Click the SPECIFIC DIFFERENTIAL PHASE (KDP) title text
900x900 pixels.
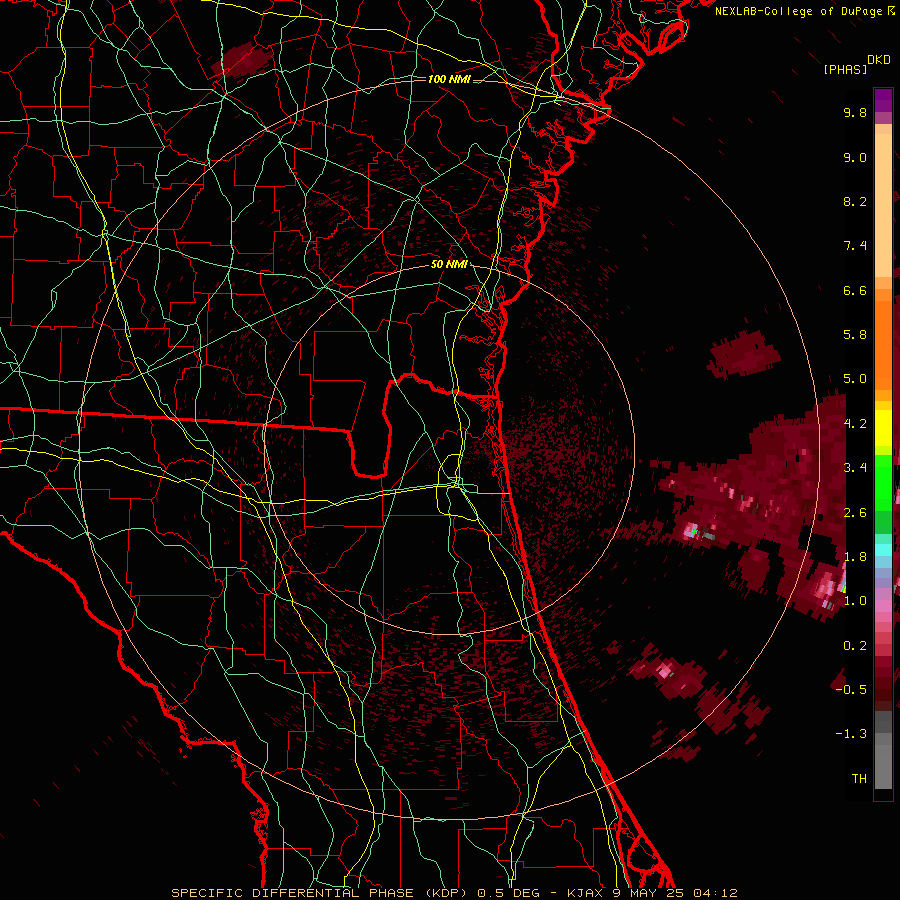click(319, 893)
